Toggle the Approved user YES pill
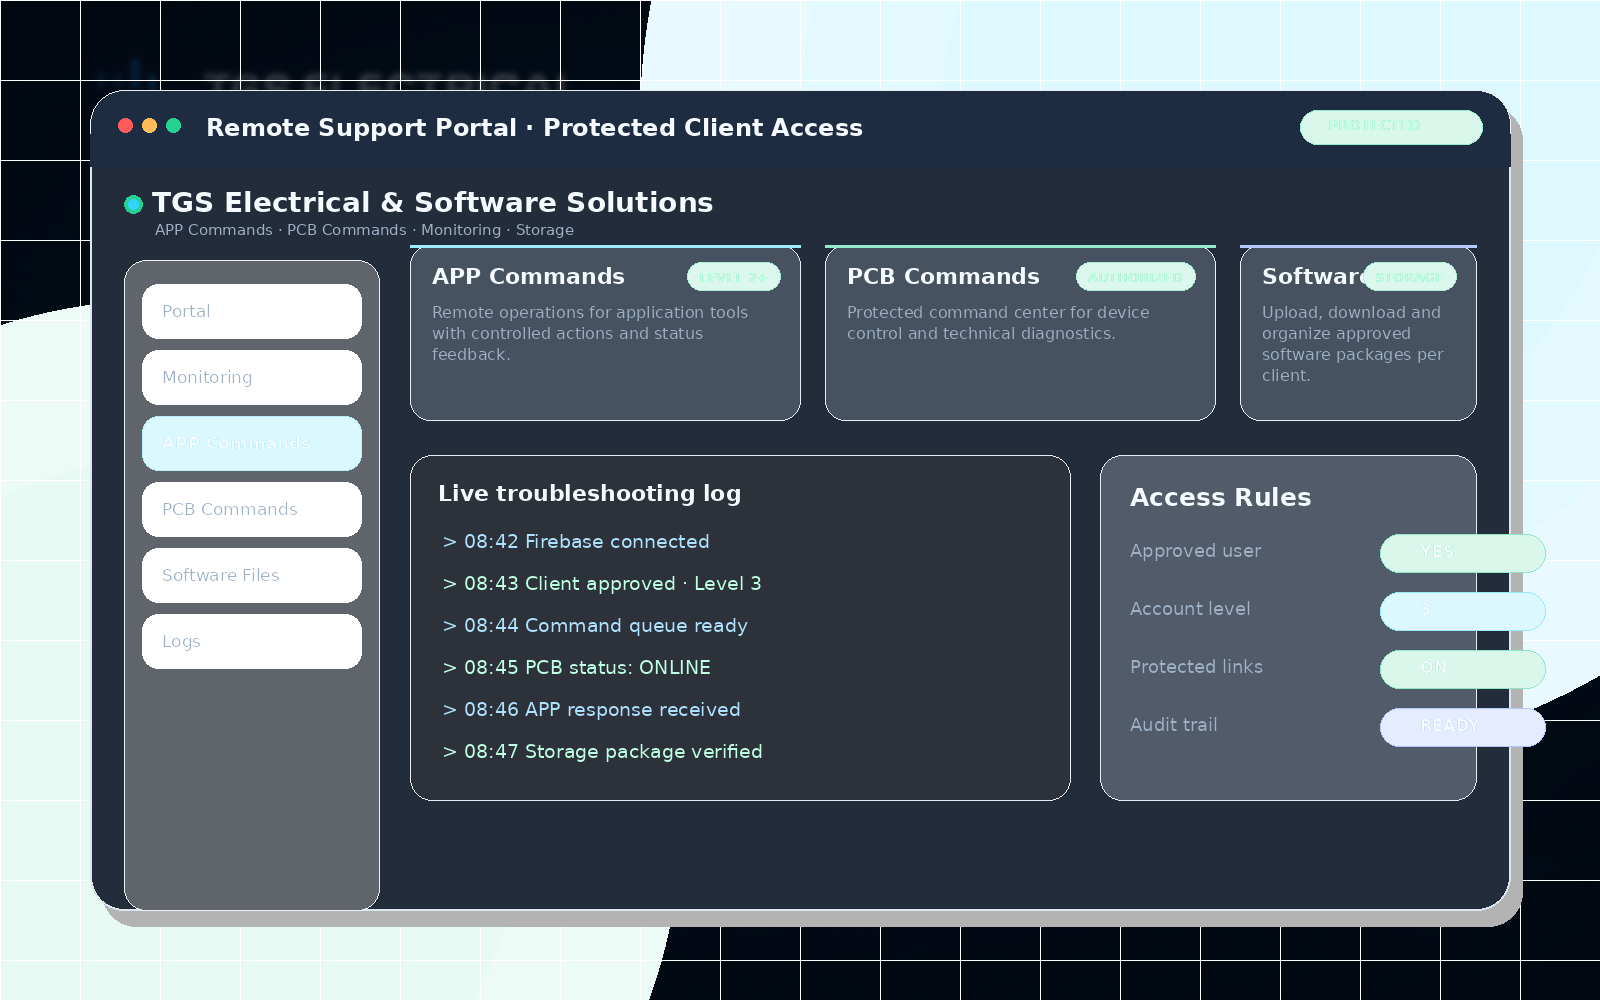This screenshot has width=1600, height=1000. point(1463,553)
